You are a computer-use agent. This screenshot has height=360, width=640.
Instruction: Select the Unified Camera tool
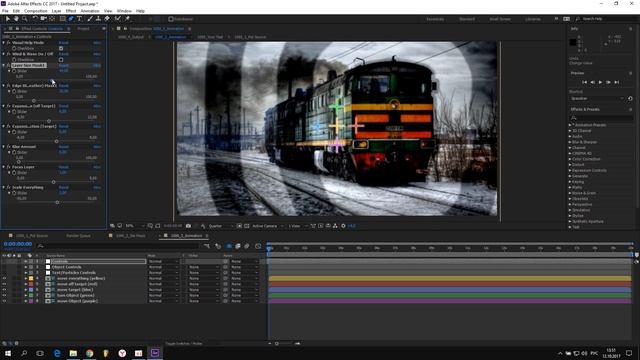coord(43,19)
